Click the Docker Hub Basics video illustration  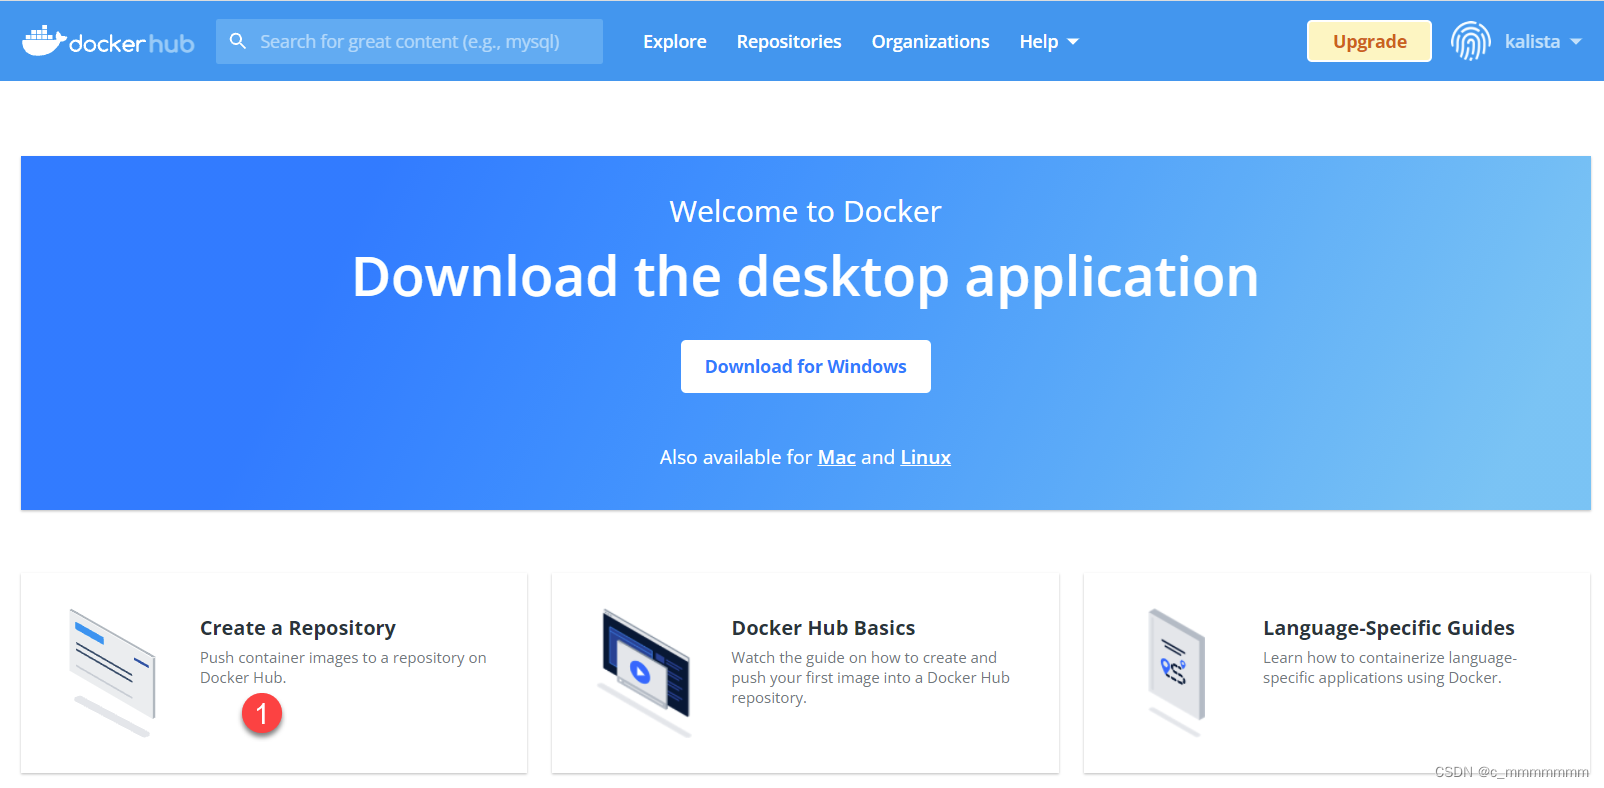(x=645, y=672)
